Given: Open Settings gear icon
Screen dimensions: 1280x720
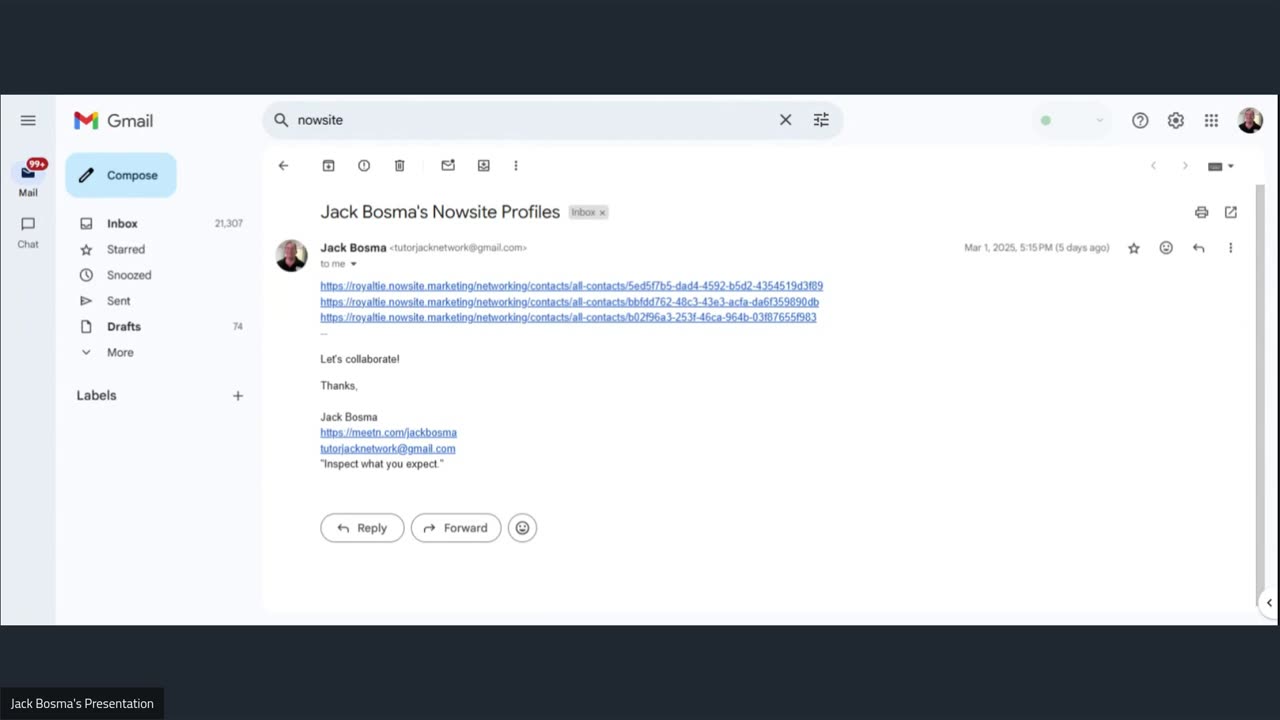Looking at the screenshot, I should point(1176,121).
